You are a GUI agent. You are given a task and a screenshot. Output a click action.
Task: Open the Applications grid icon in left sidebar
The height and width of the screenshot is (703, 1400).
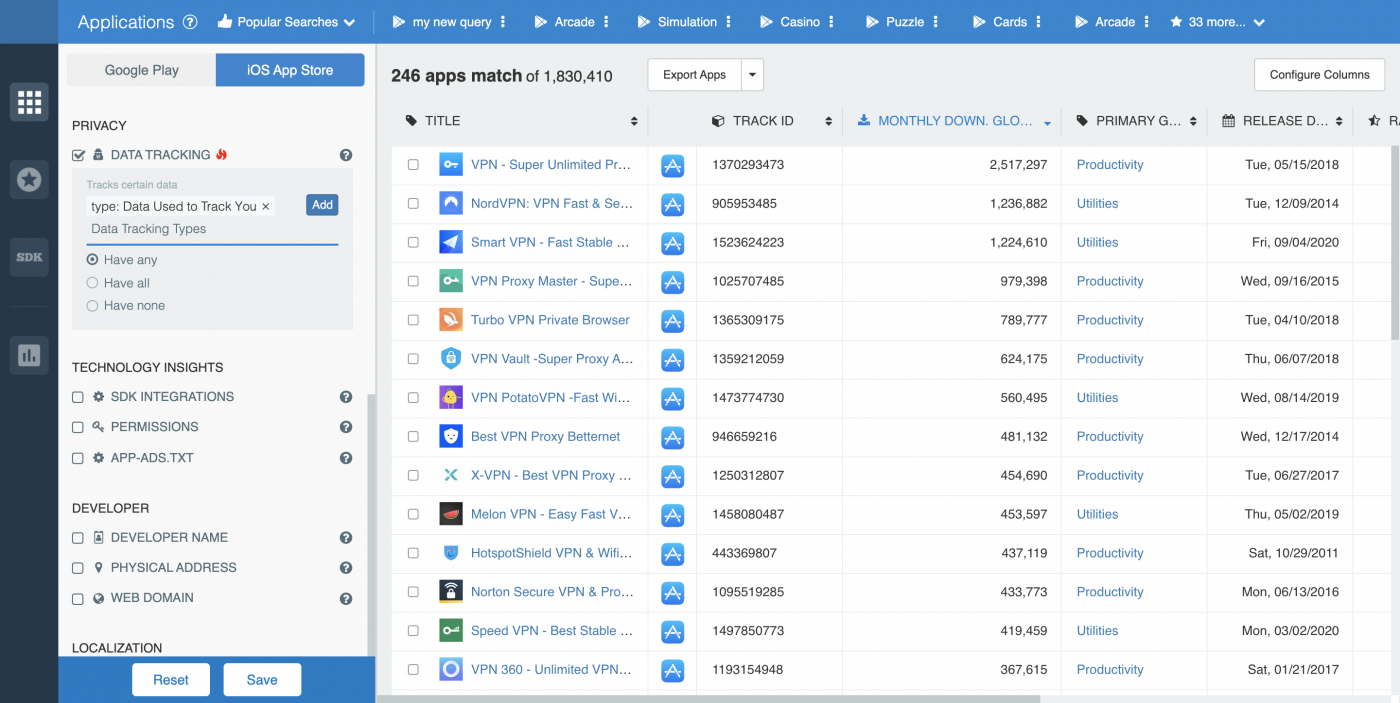29,102
